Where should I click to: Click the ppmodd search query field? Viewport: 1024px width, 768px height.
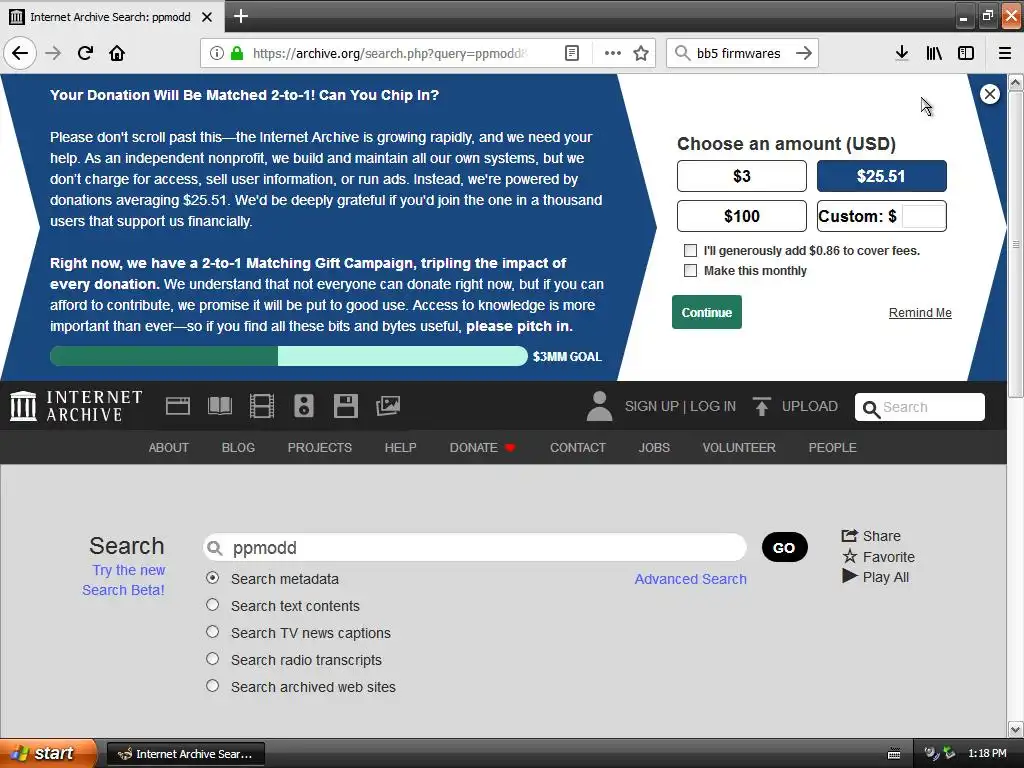(475, 547)
